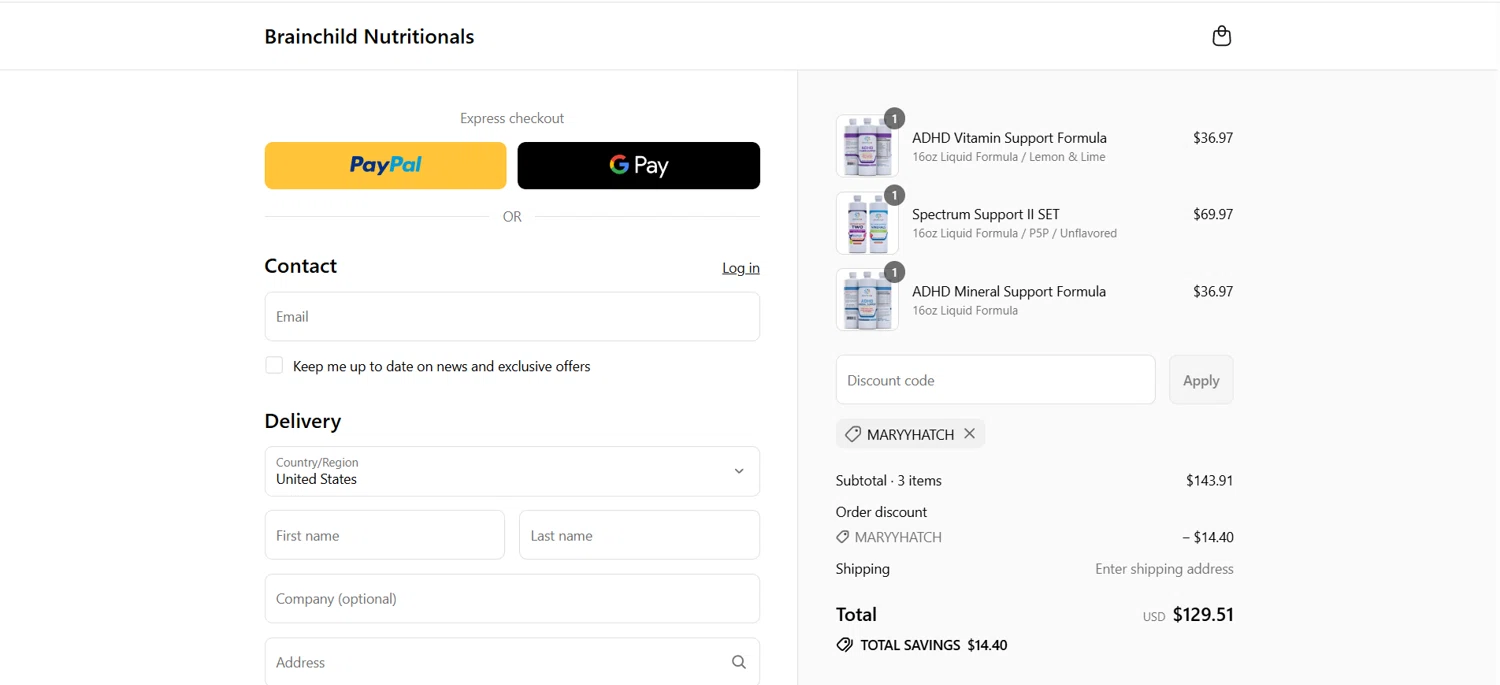Click the quantity badge on ADHD Mineral Support

click(894, 272)
